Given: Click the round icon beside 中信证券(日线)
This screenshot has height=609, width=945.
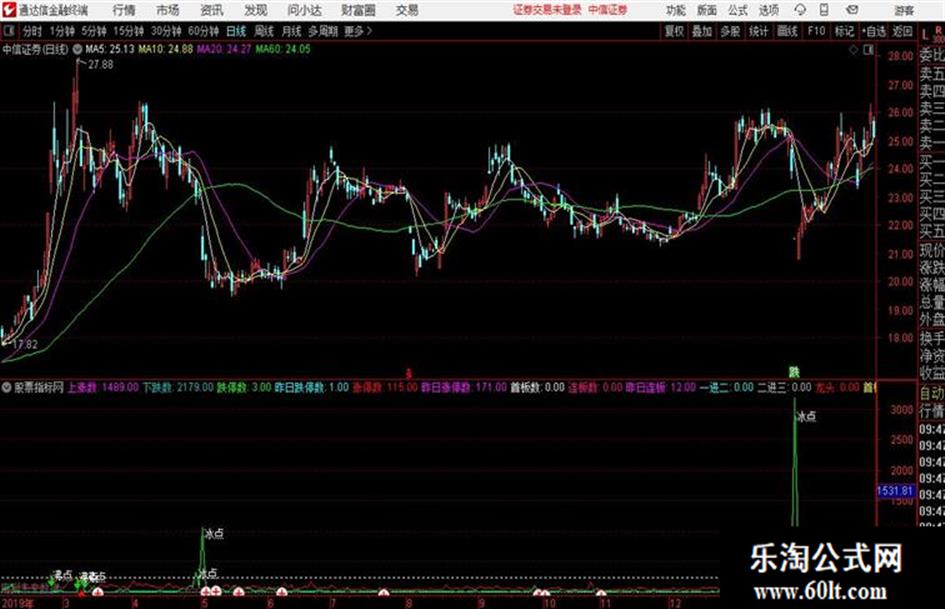Looking at the screenshot, I should 77,49.
